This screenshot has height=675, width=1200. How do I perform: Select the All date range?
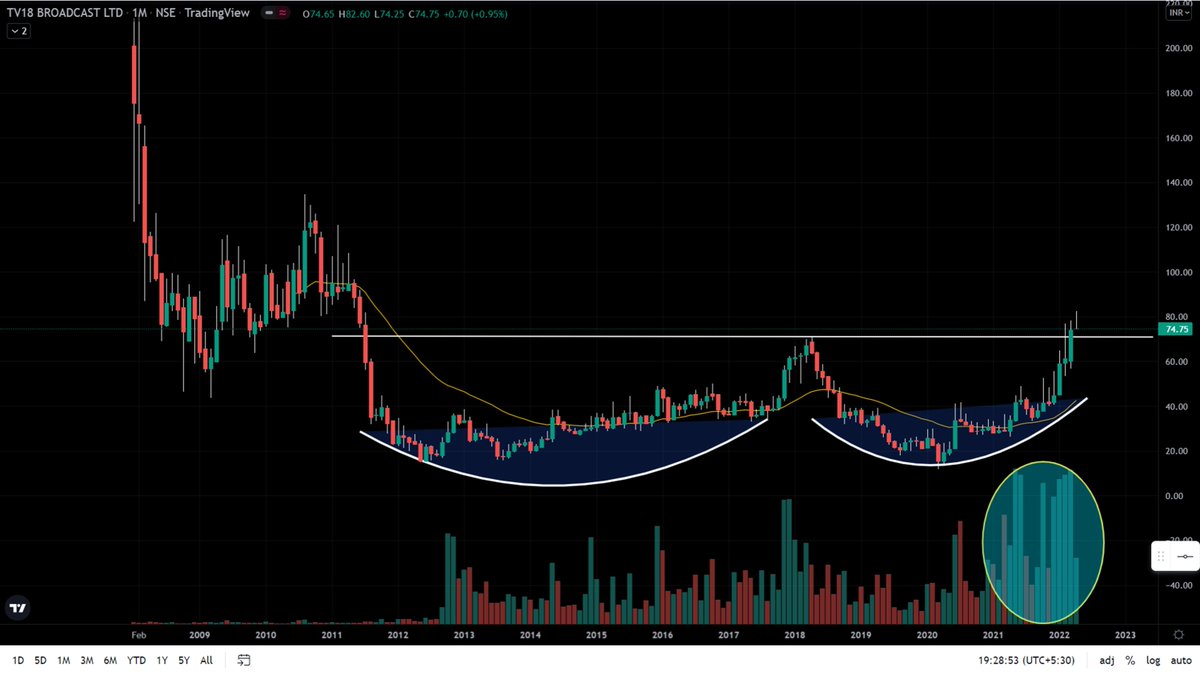click(x=206, y=661)
